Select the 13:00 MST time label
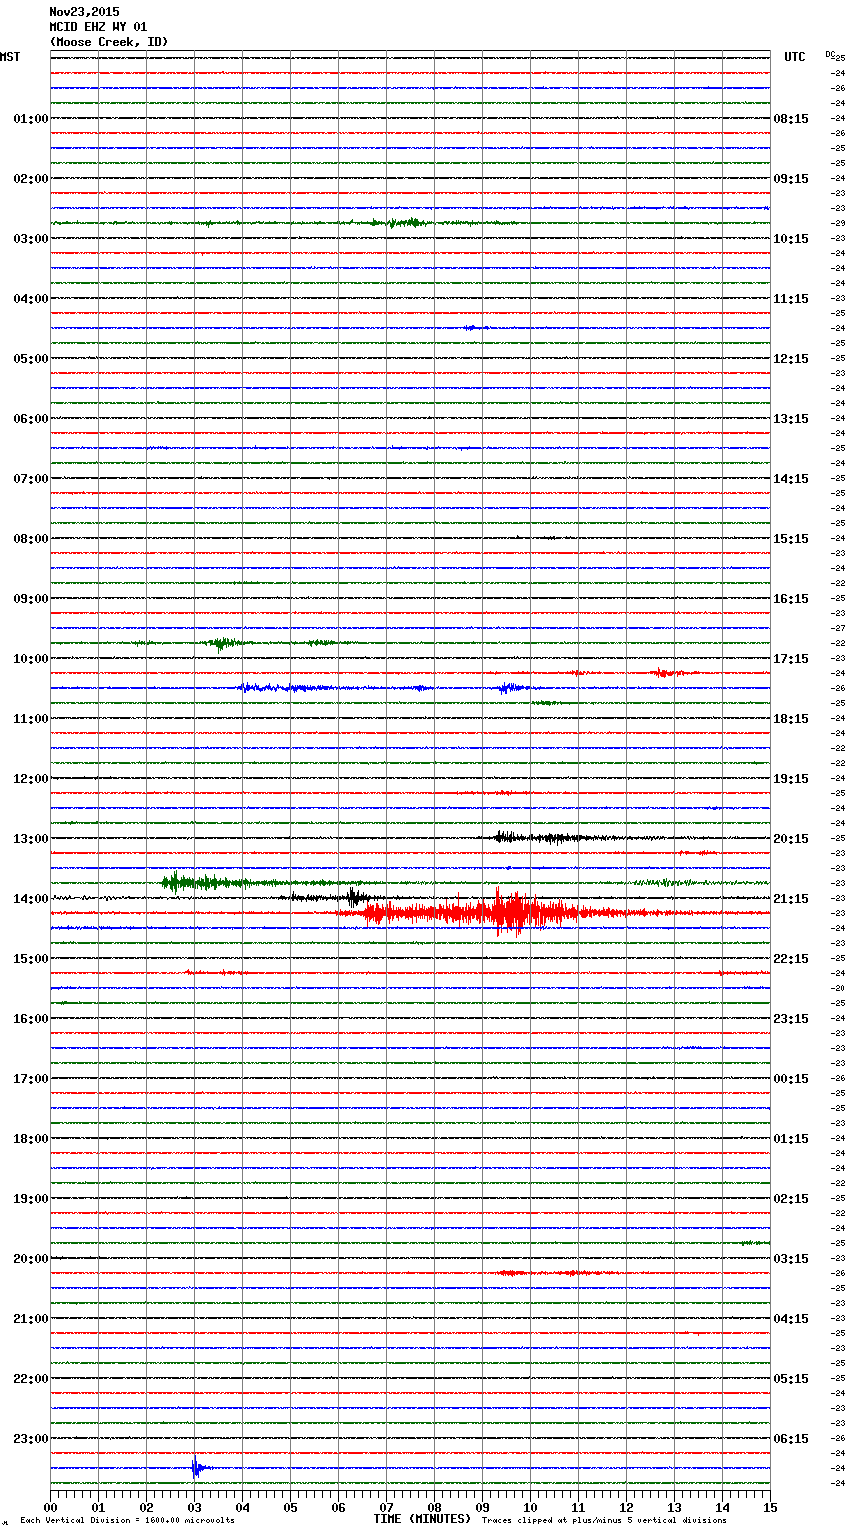This screenshot has width=850, height=1534. pos(30,839)
